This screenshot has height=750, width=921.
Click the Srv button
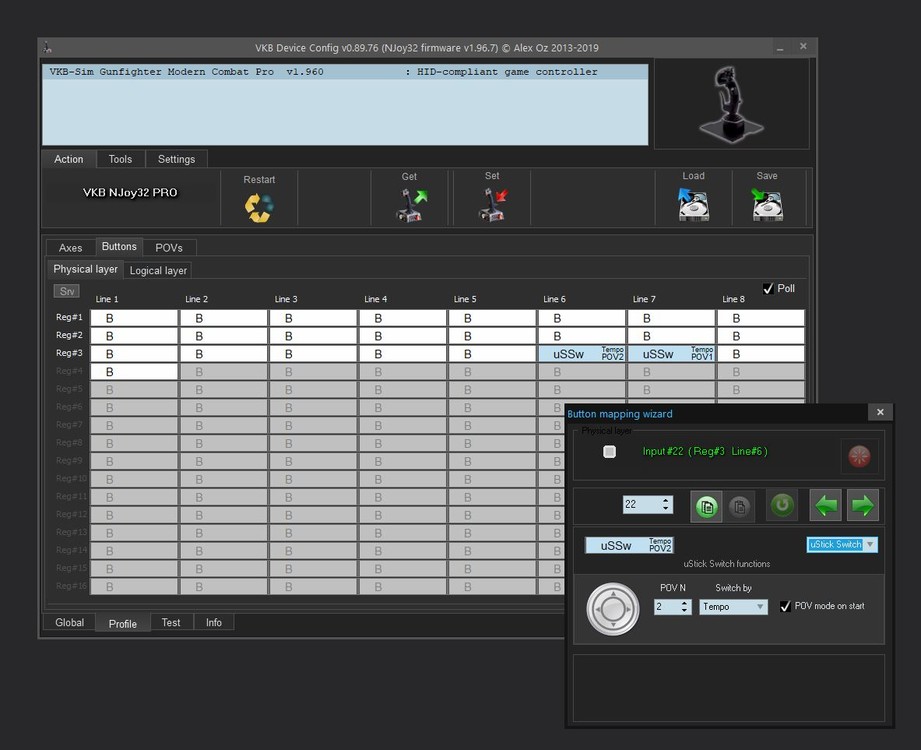pyautogui.click(x=66, y=291)
